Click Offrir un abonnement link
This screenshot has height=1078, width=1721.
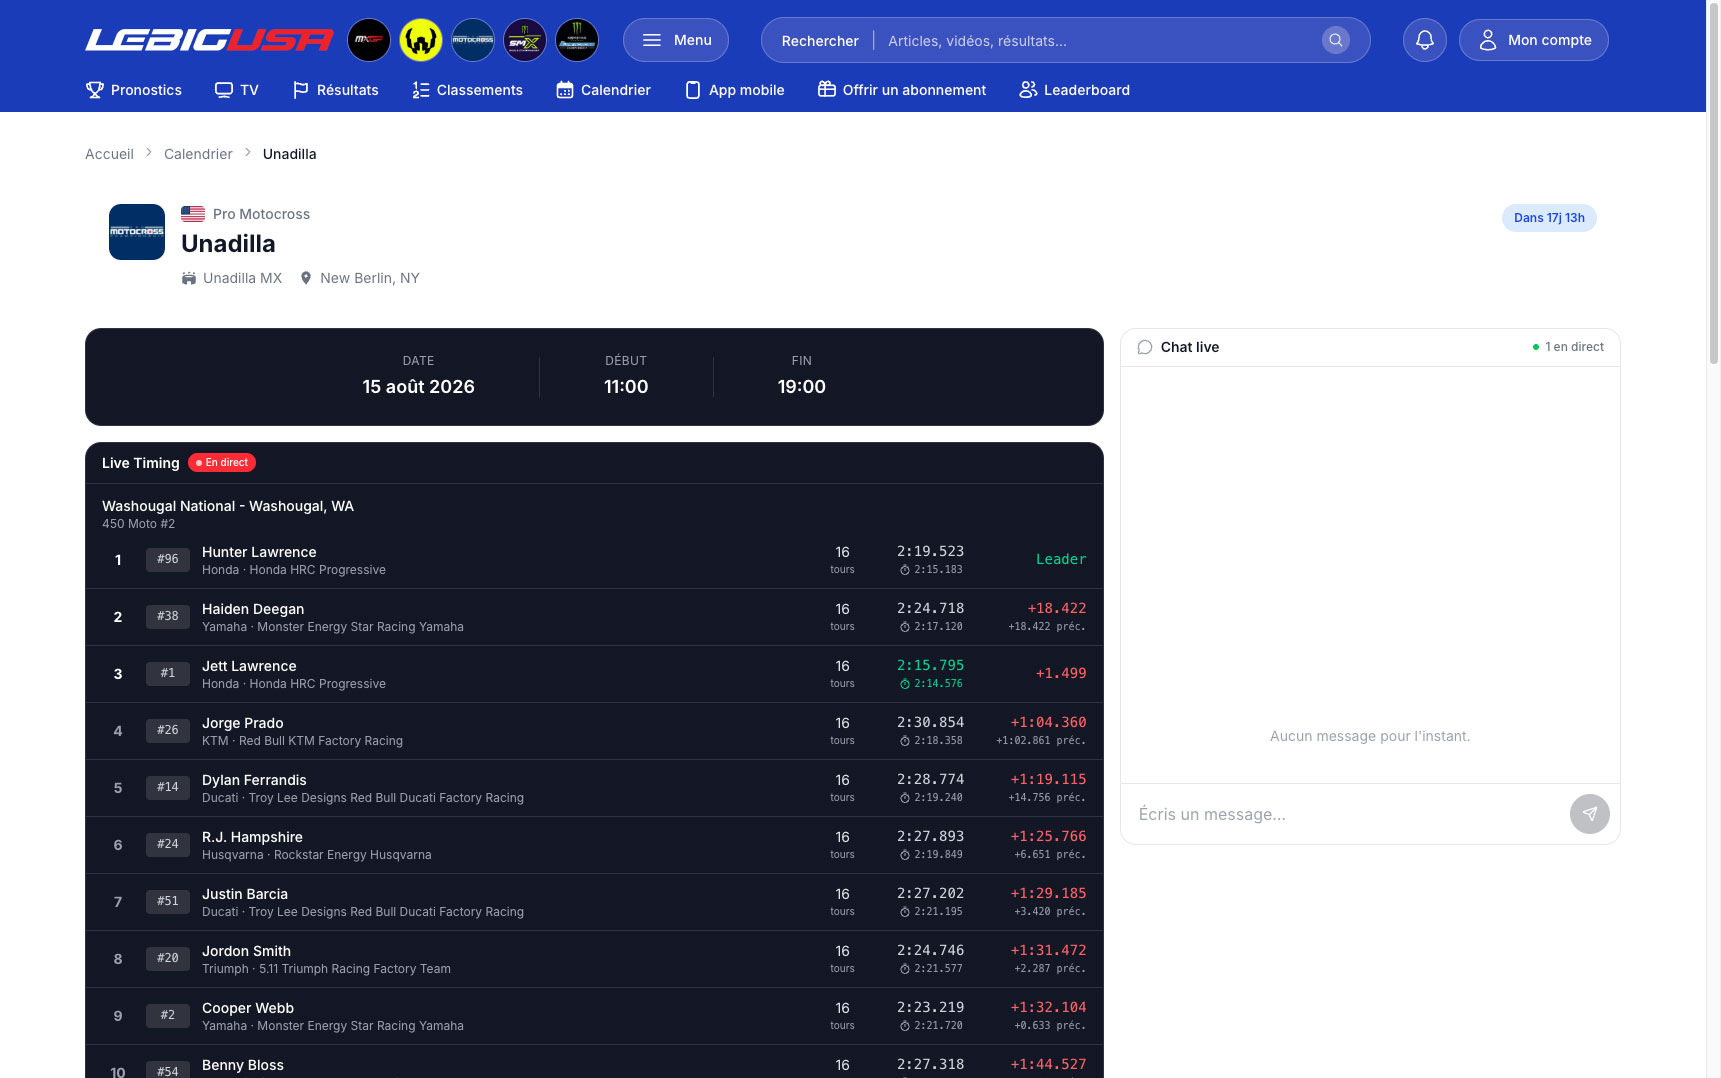point(902,90)
